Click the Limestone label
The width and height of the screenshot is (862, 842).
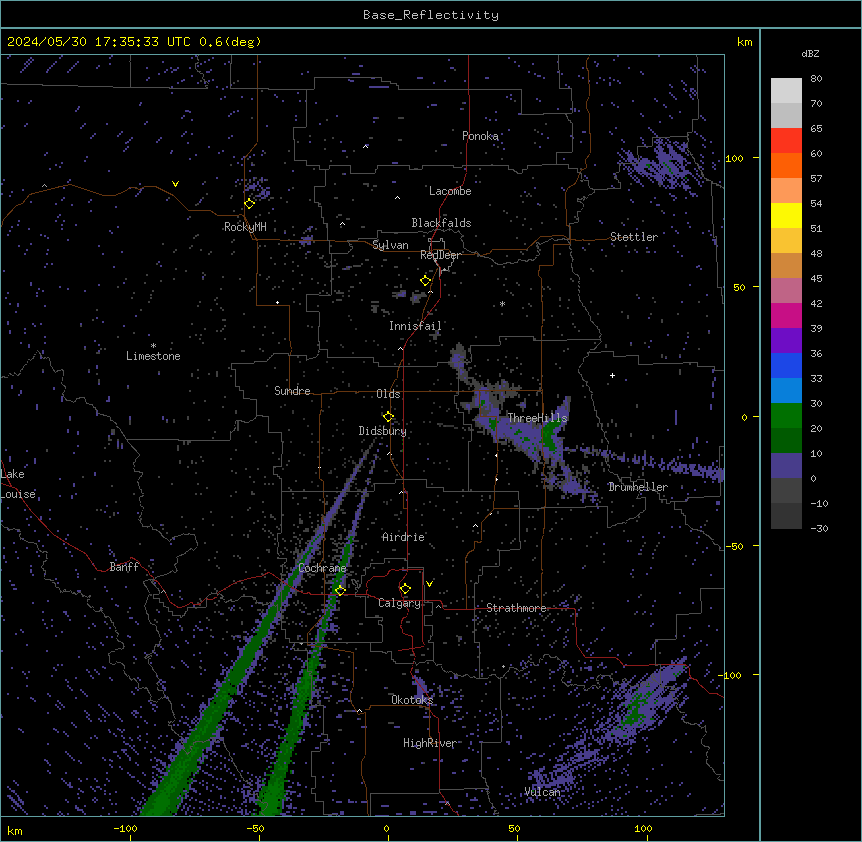click(x=153, y=356)
